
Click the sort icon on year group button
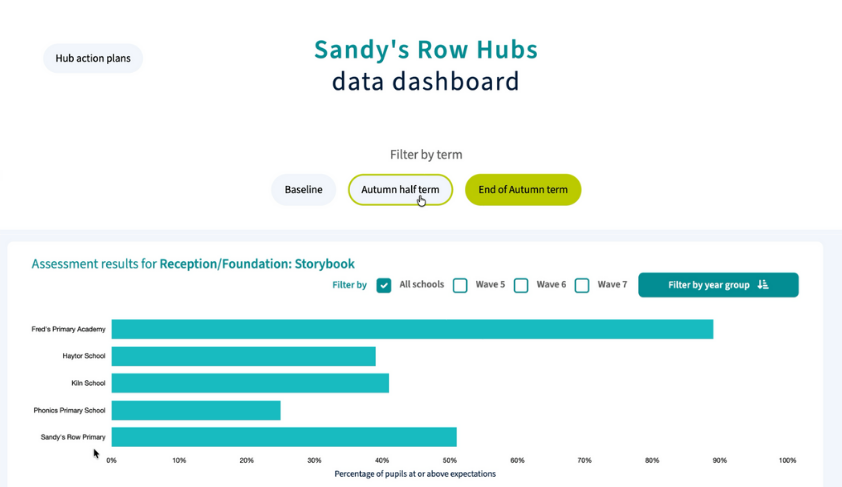tap(763, 285)
